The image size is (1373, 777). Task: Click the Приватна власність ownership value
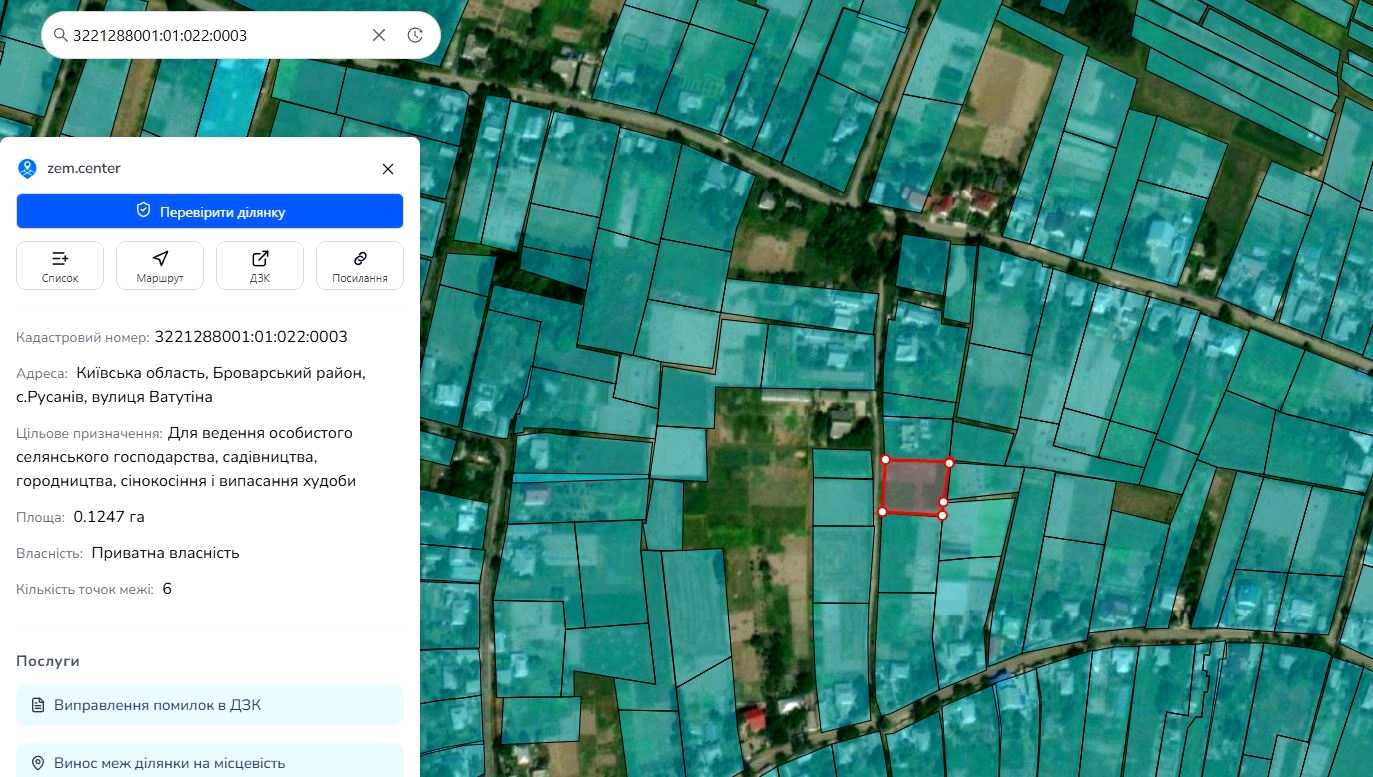click(165, 553)
